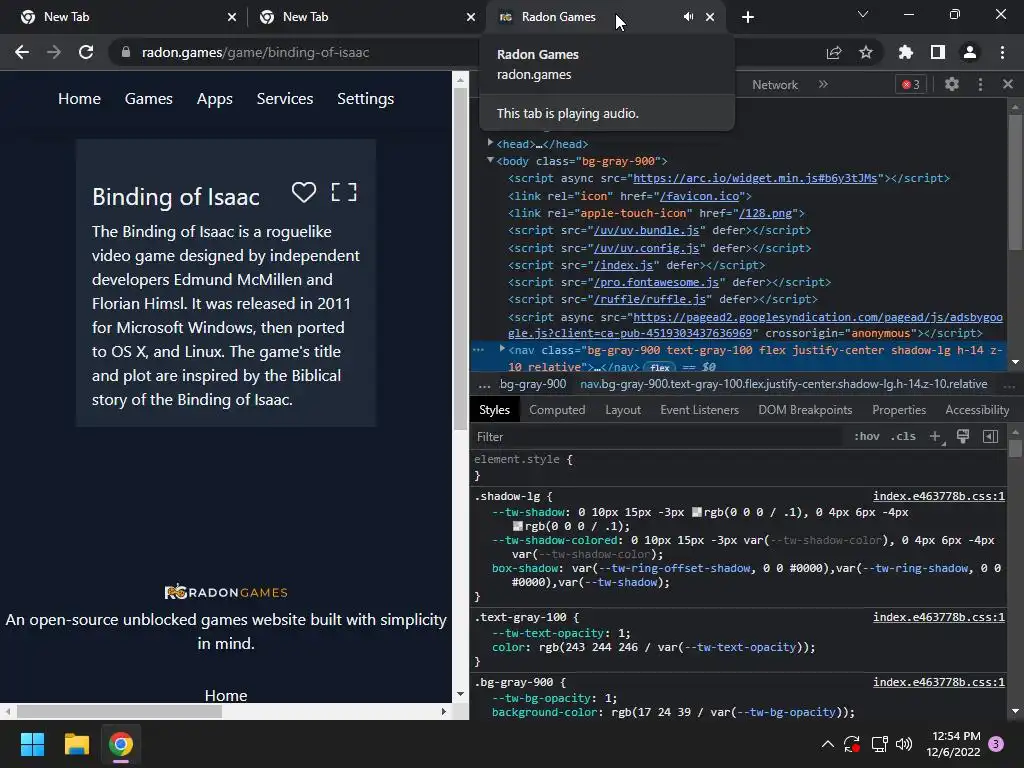Viewport: 1024px width, 768px height.
Task: Click the ellipsis beside the nav DOM node
Action: pyautogui.click(x=479, y=350)
